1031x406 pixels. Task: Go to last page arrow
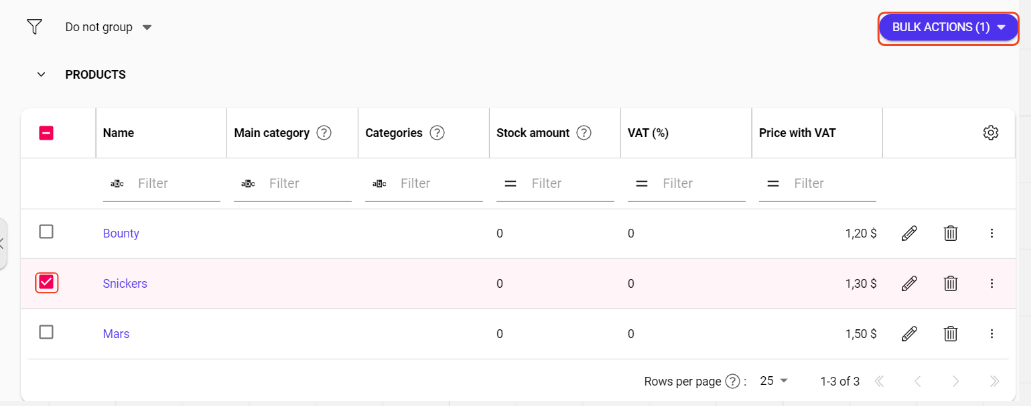click(994, 381)
